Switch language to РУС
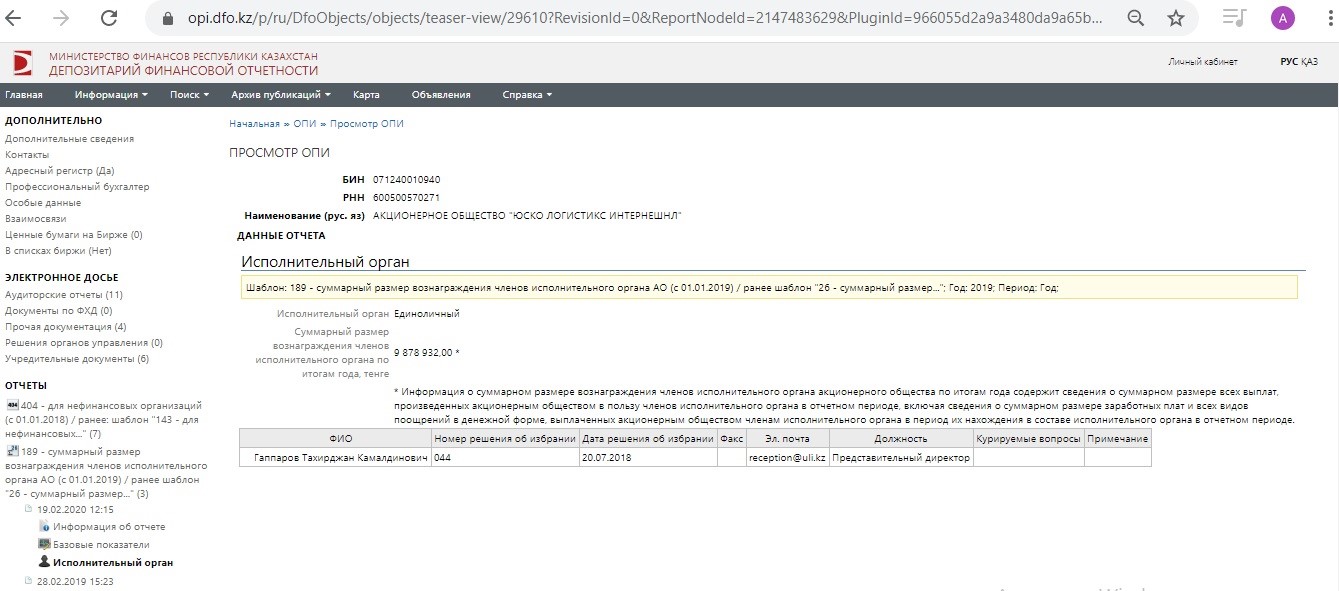Screen dimensions: 1339x591 (1289, 62)
